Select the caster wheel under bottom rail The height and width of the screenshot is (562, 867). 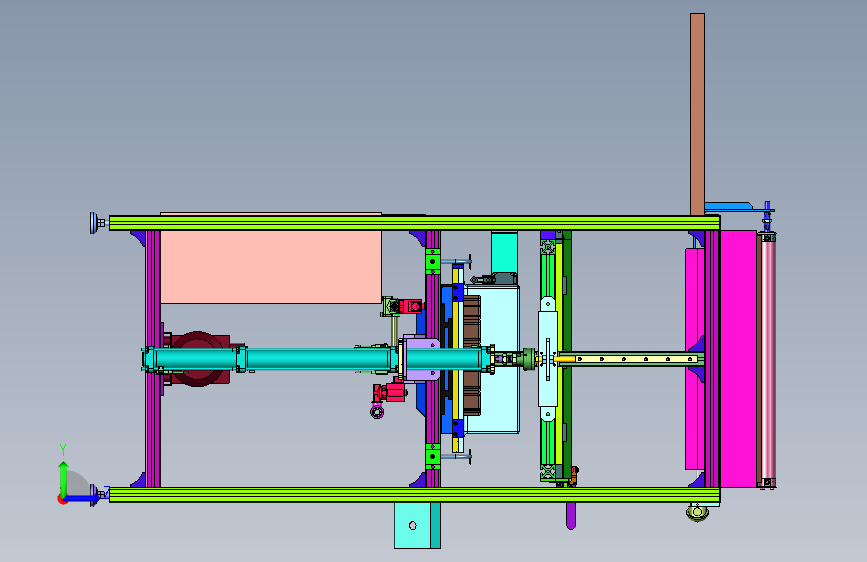pos(697,512)
